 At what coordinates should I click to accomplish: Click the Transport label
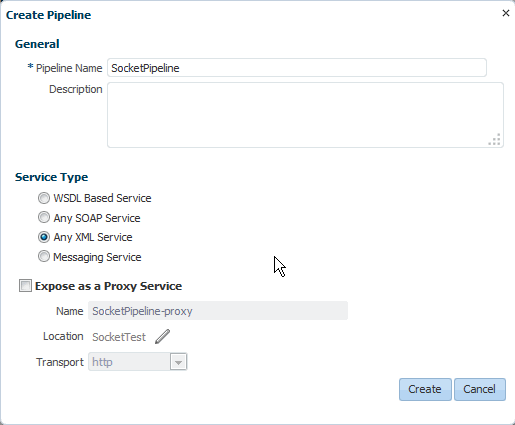click(x=60, y=362)
